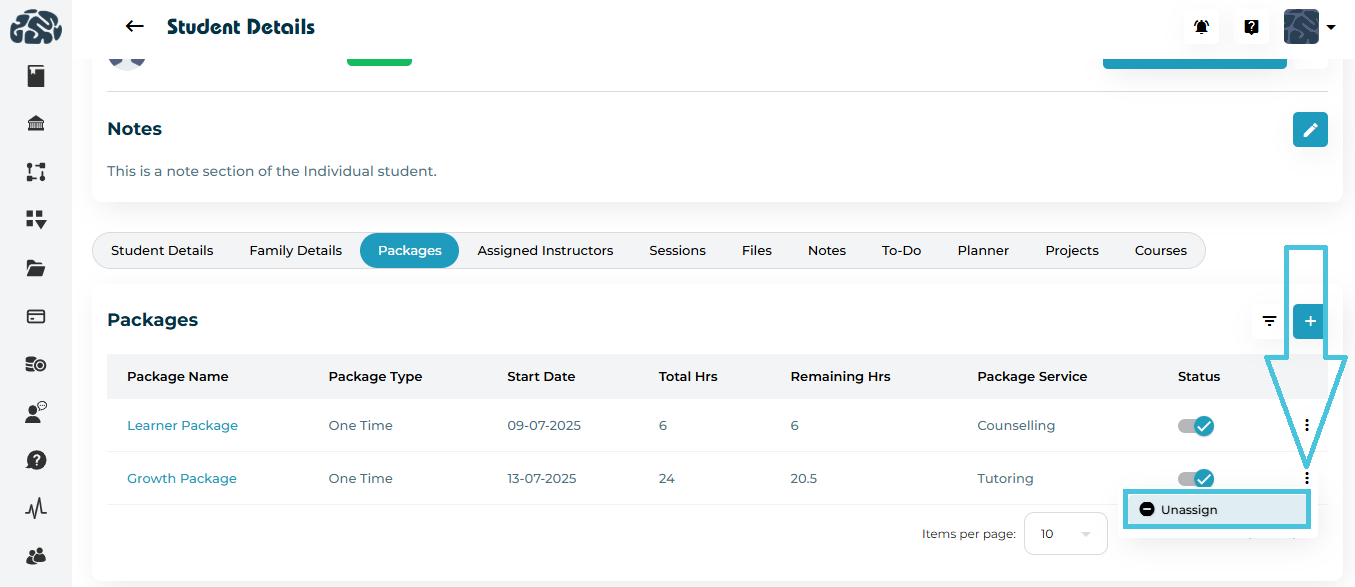Open the Learner Package link
Screen dimensions: 1355x587
pos(182,426)
